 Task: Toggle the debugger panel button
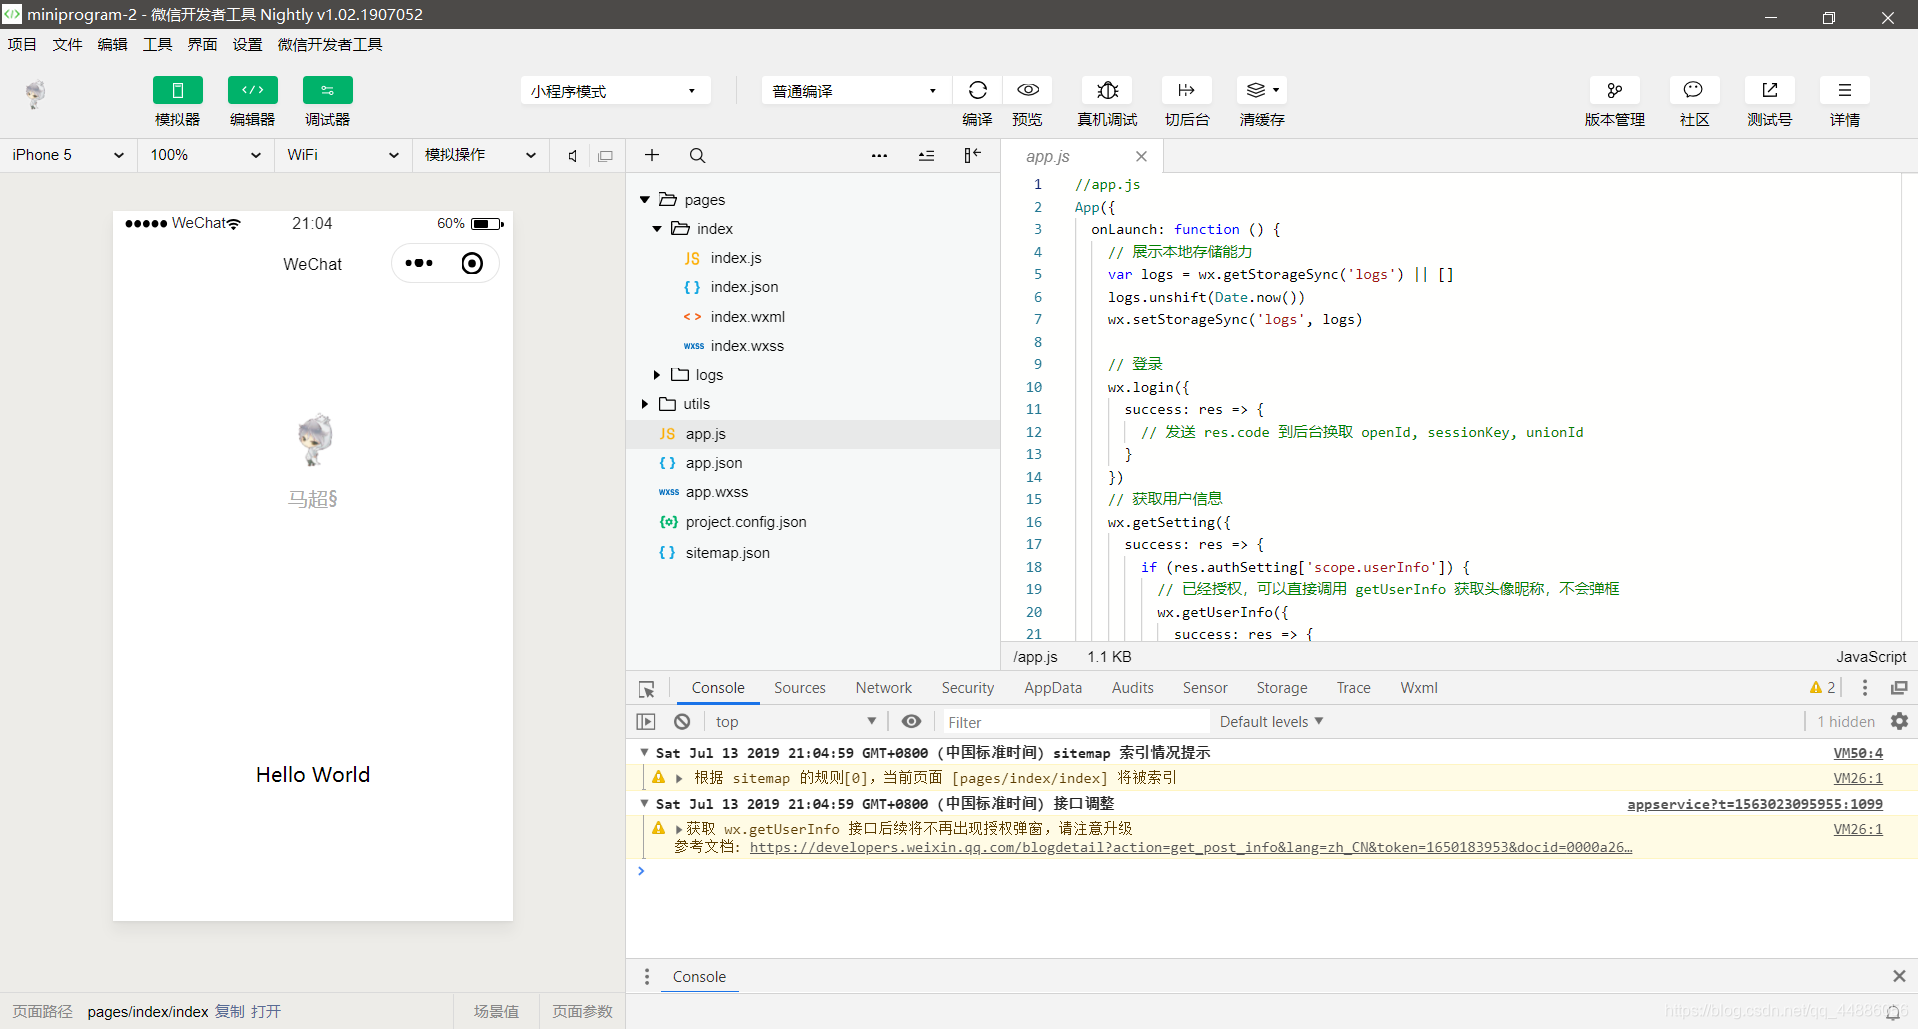click(328, 90)
